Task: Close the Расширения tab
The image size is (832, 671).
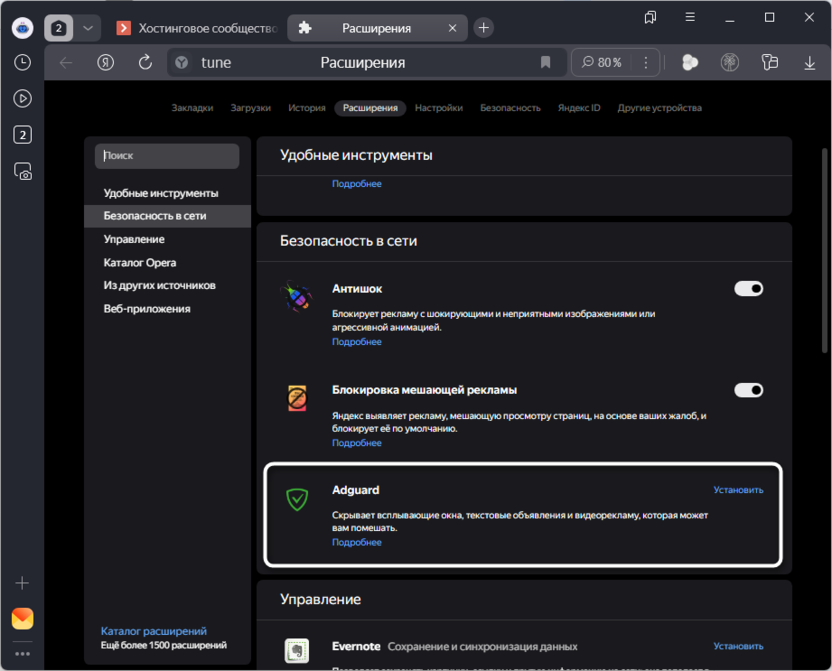Action: click(452, 28)
